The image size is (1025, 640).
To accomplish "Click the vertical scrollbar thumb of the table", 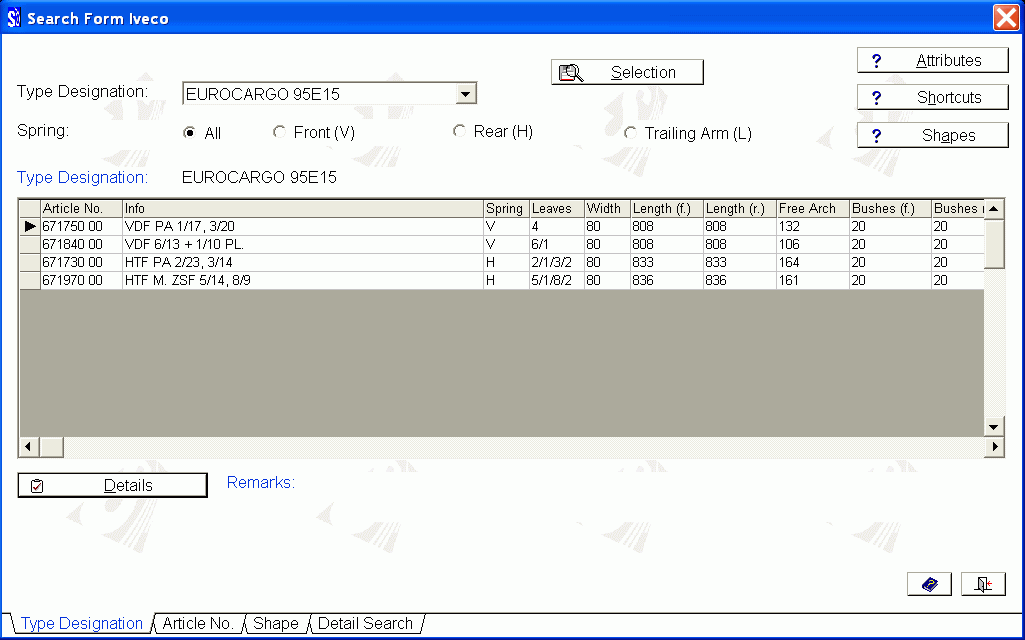I will tap(994, 244).
